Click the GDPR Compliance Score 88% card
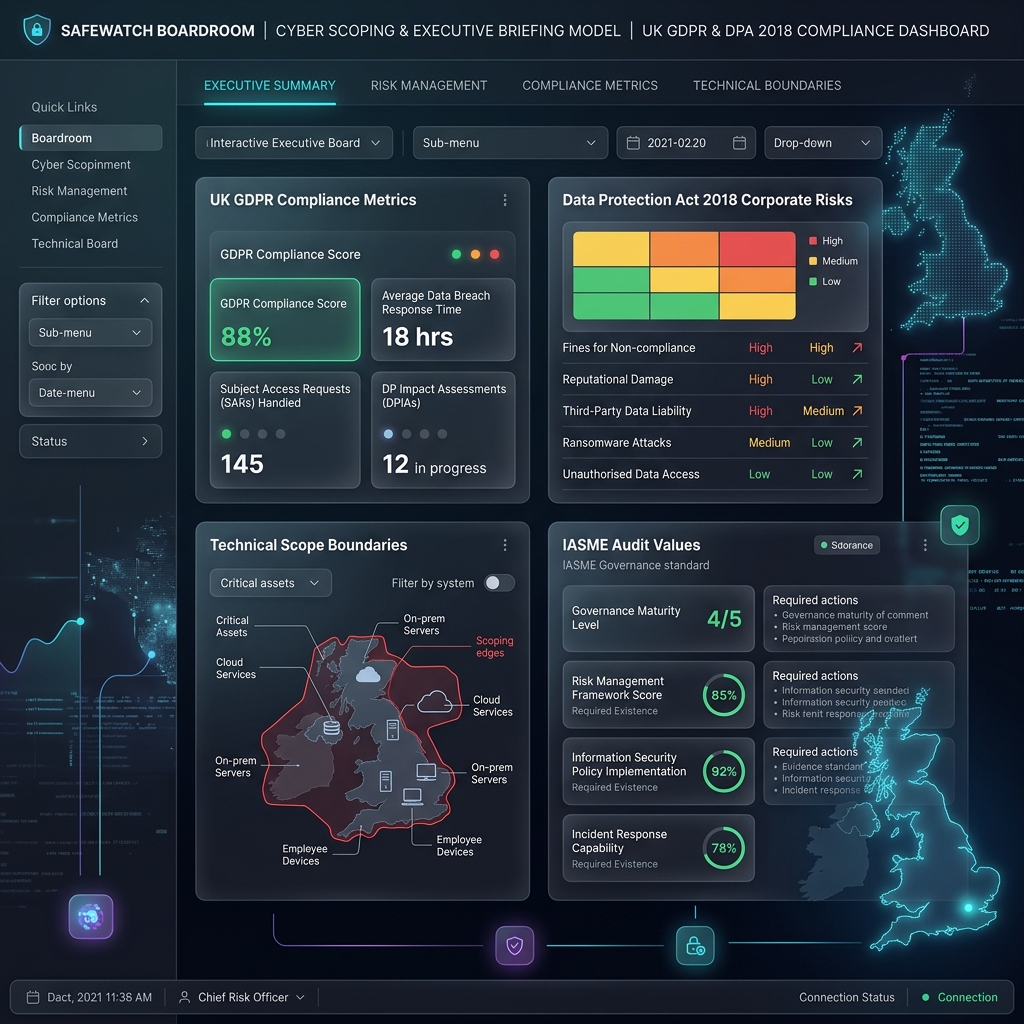This screenshot has width=1024, height=1024. (285, 319)
